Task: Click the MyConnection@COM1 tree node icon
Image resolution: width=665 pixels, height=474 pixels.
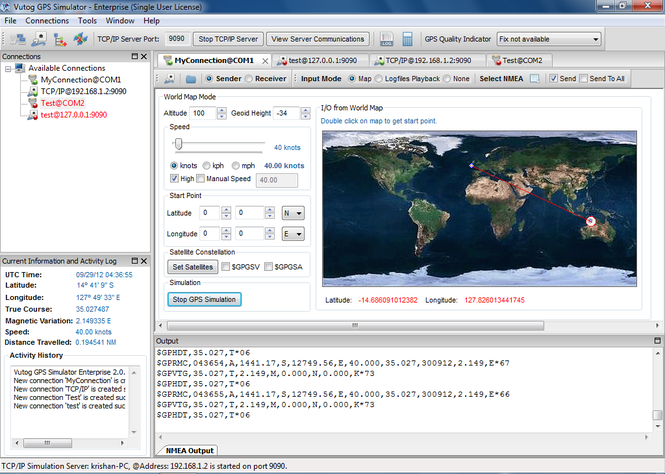Action: (33, 80)
